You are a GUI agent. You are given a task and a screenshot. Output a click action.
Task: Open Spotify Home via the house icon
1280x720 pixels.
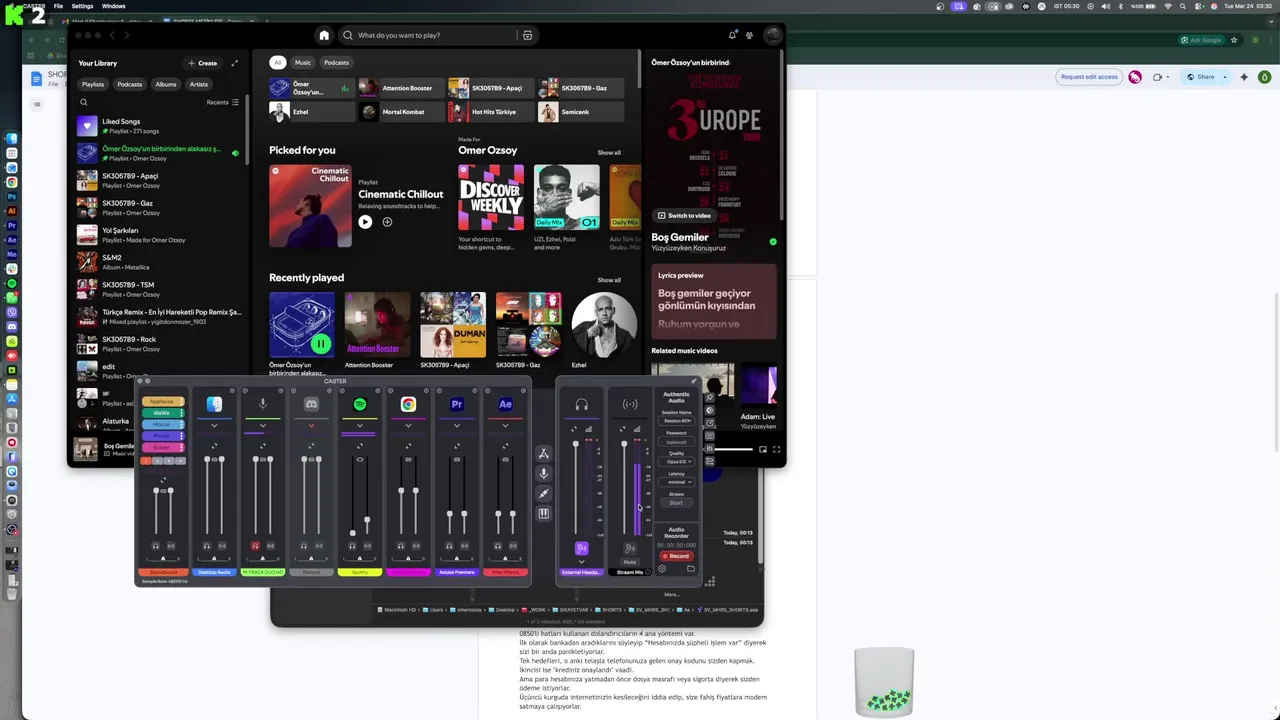(324, 35)
